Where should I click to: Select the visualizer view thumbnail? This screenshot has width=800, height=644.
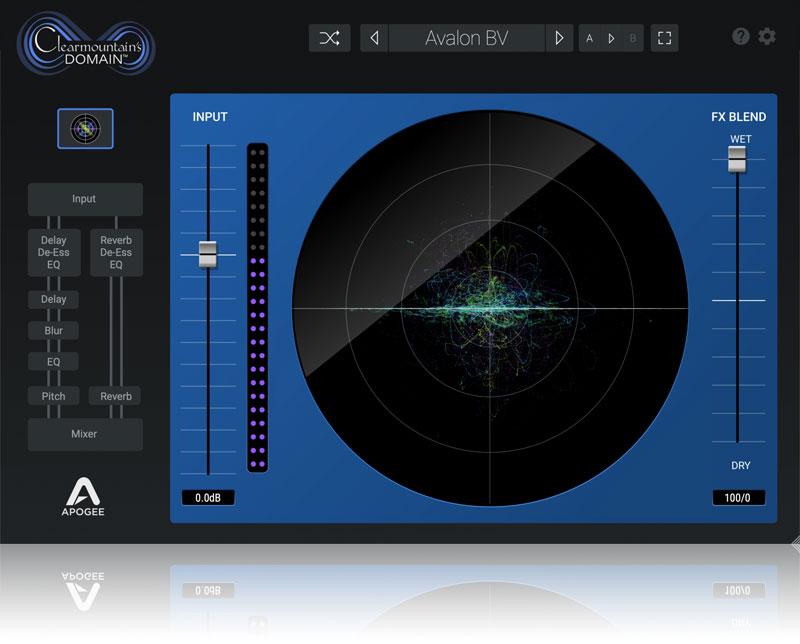click(85, 129)
